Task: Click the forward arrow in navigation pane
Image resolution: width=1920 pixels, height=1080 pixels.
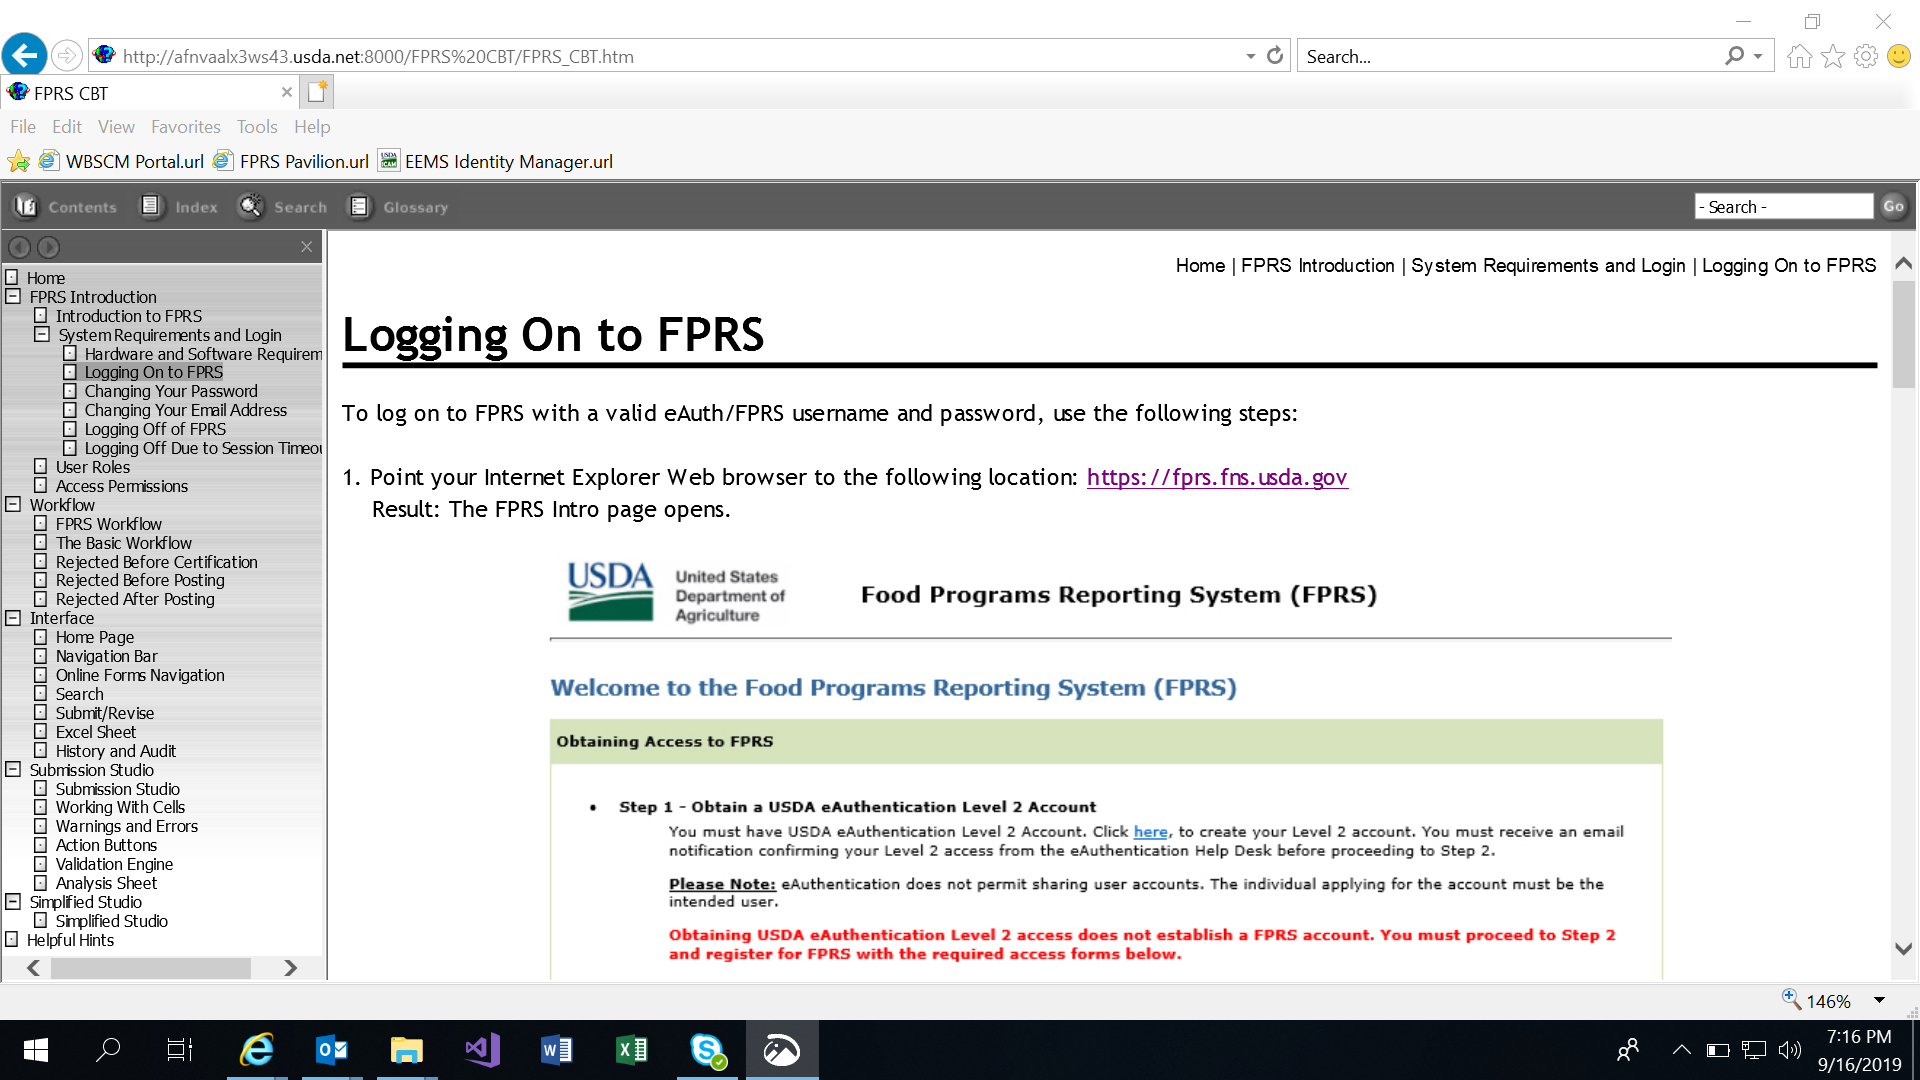Action: (x=48, y=247)
